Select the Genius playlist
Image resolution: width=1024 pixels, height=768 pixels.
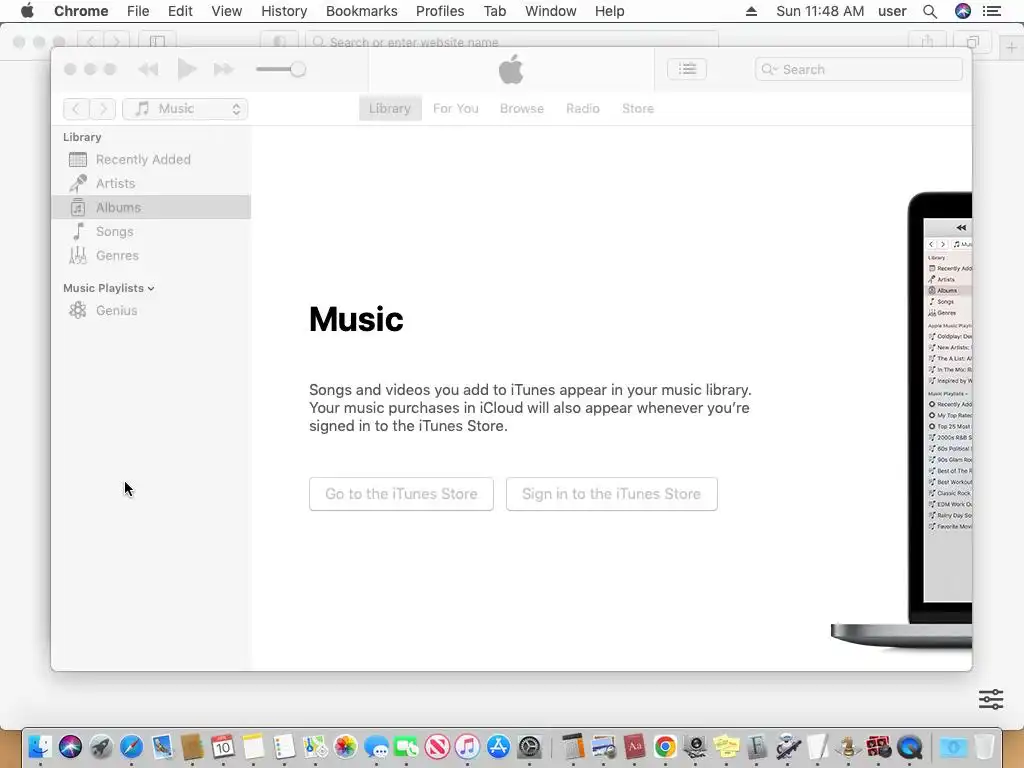[151, 310]
